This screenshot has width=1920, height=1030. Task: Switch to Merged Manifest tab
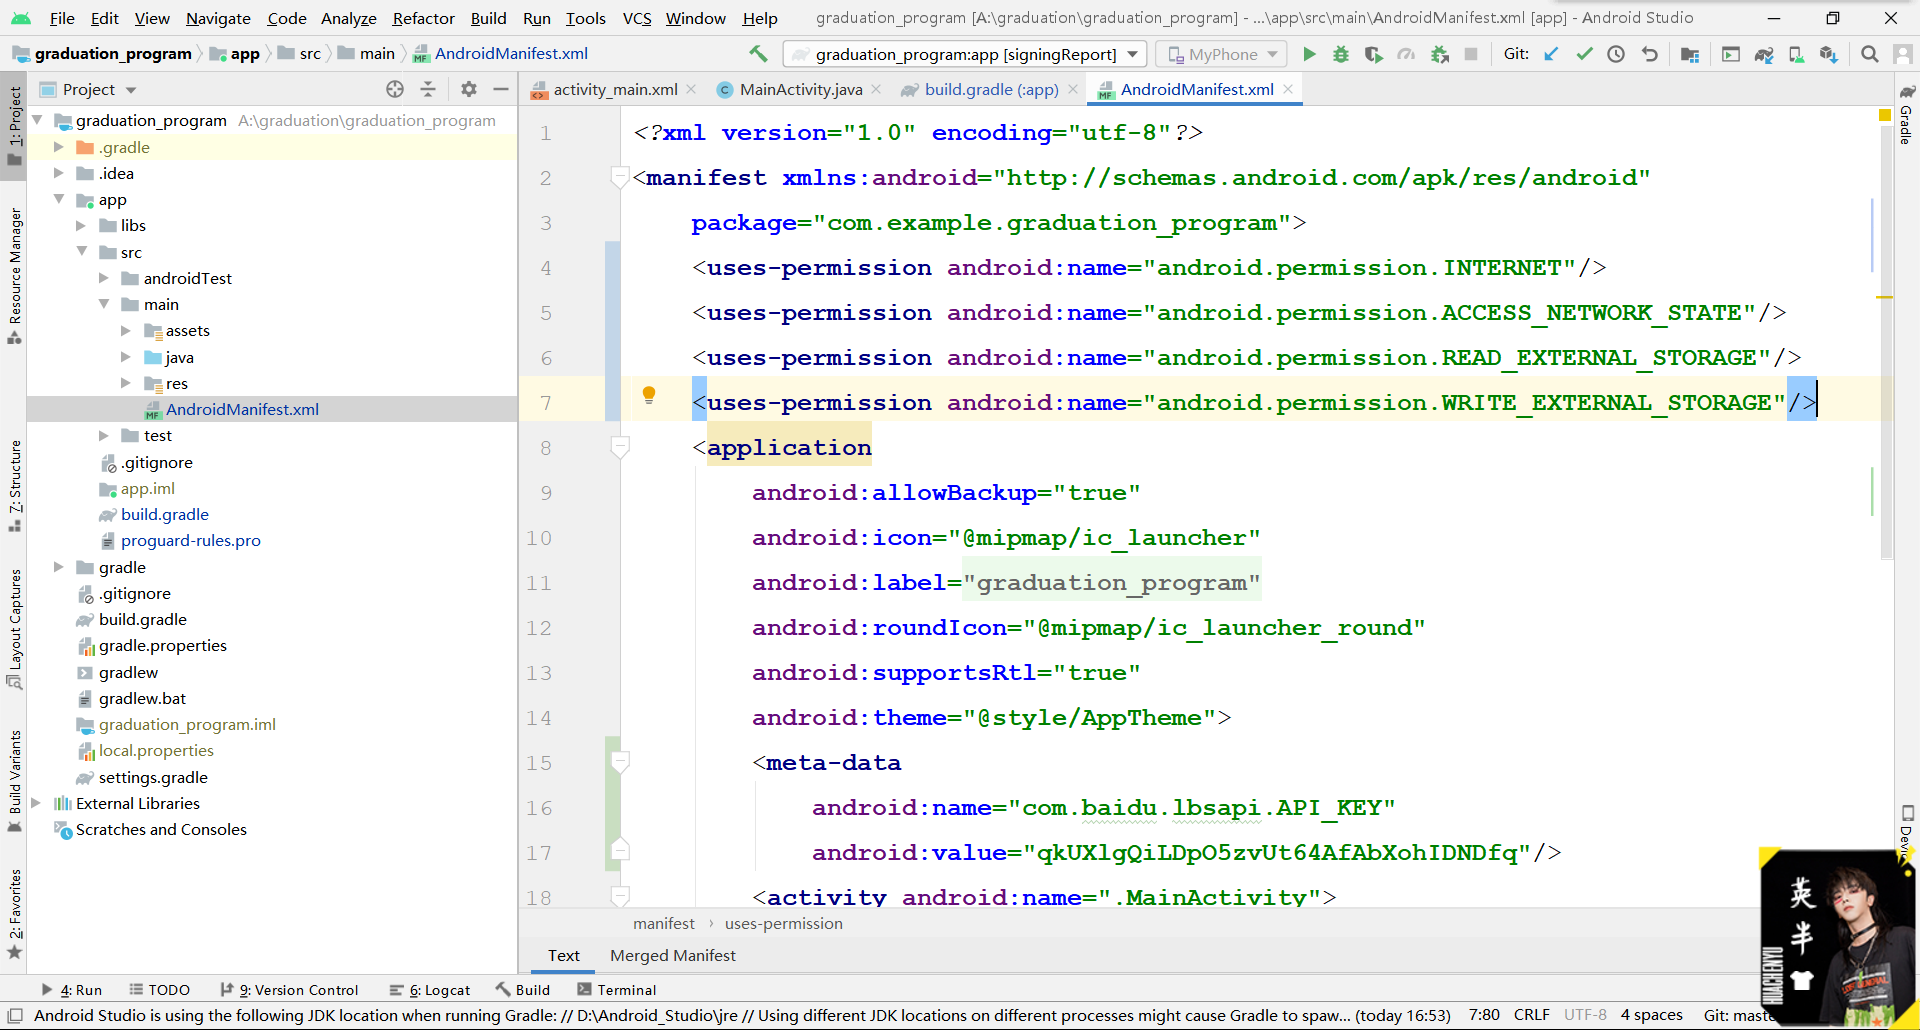(x=673, y=955)
